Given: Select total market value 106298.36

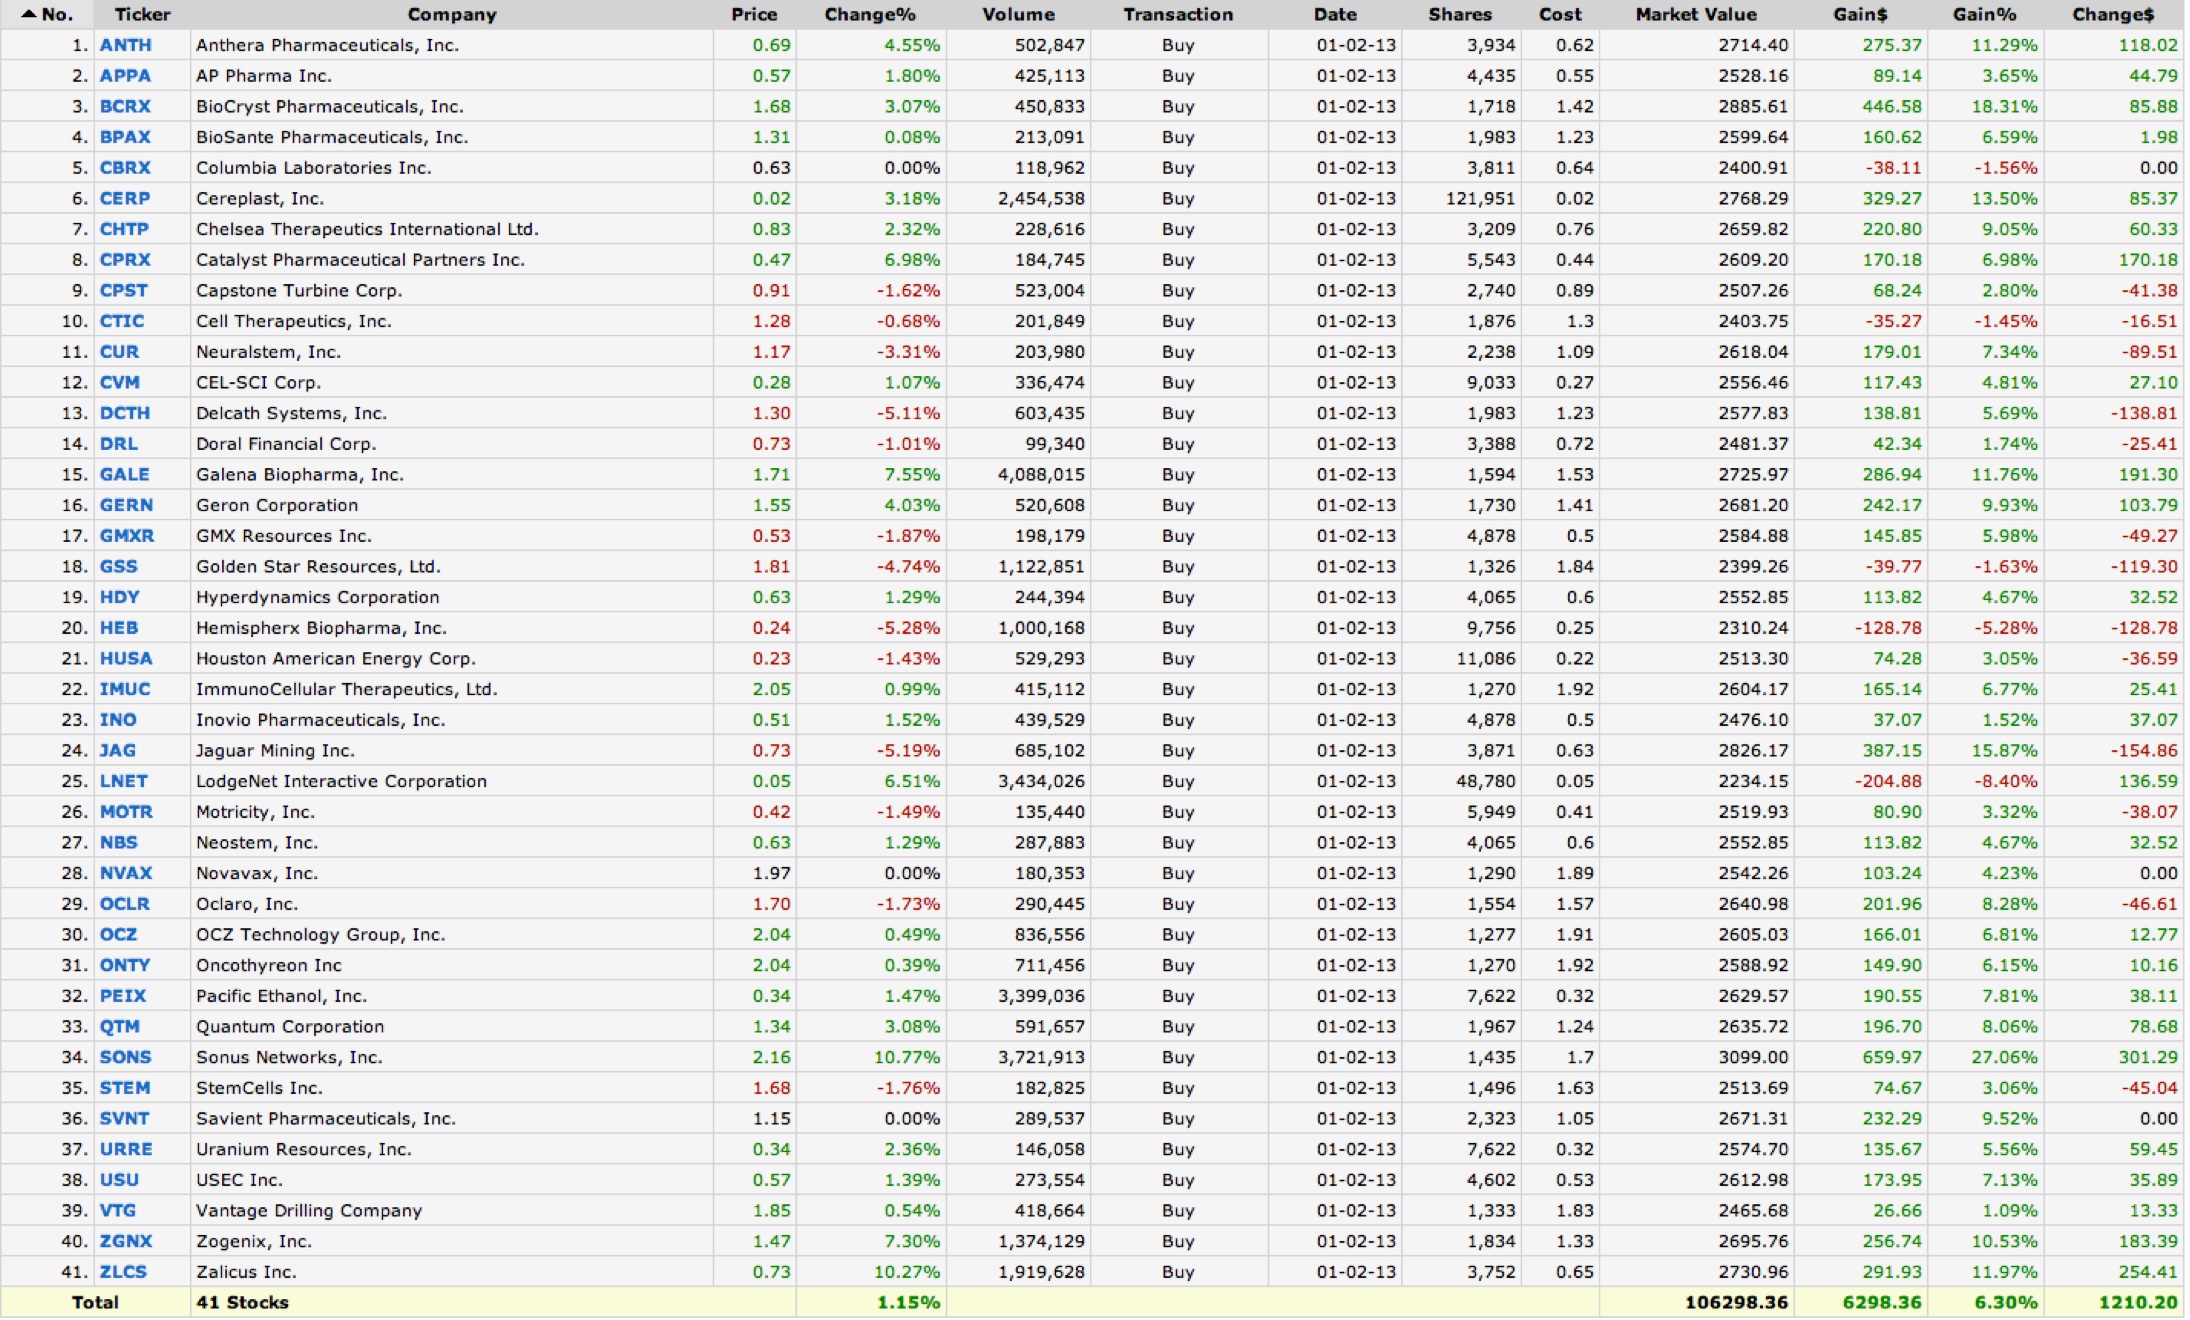Looking at the screenshot, I should coord(1696,1302).
